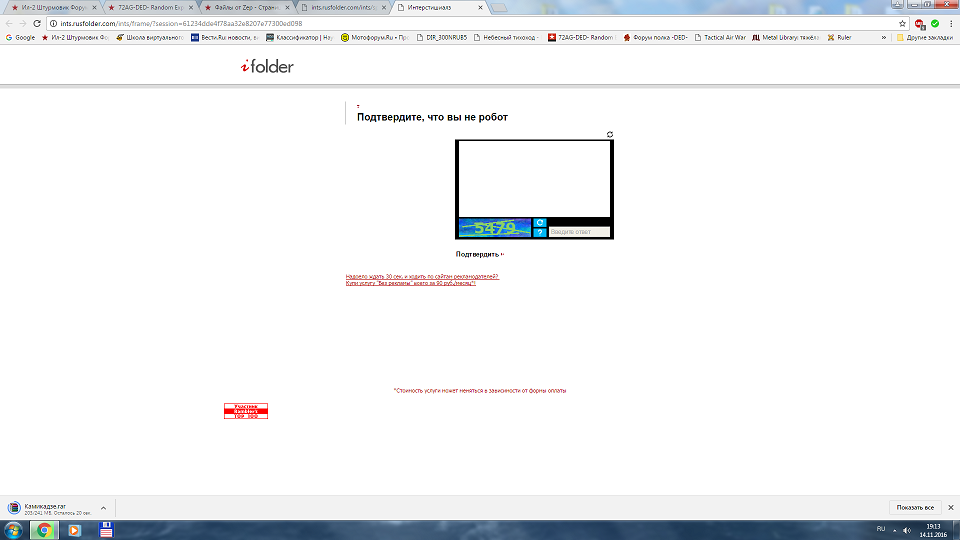
Task: Open the 'Tactical Air War' bookmark
Action: tap(720, 37)
